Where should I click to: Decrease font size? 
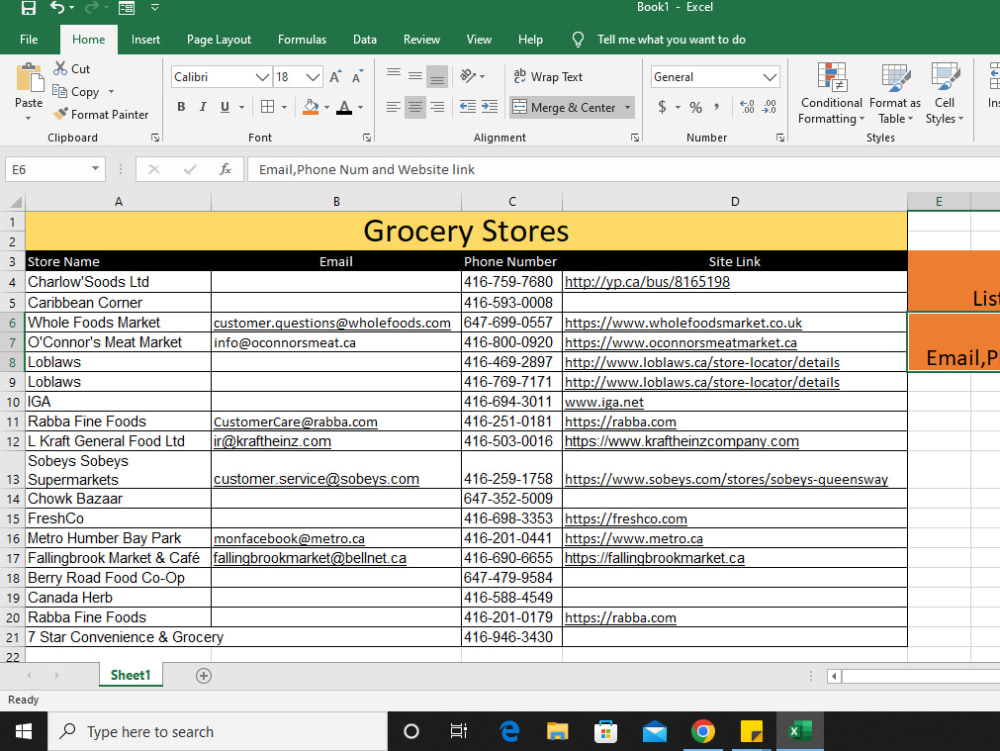tap(357, 77)
